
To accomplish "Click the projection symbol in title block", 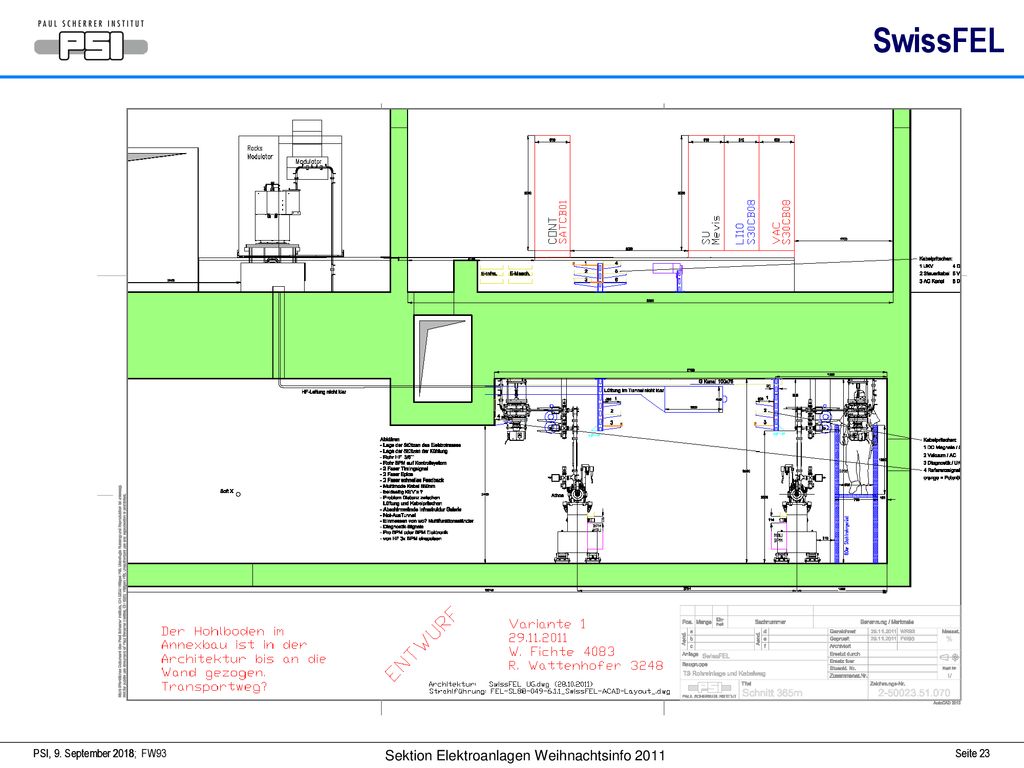I will tap(950, 657).
